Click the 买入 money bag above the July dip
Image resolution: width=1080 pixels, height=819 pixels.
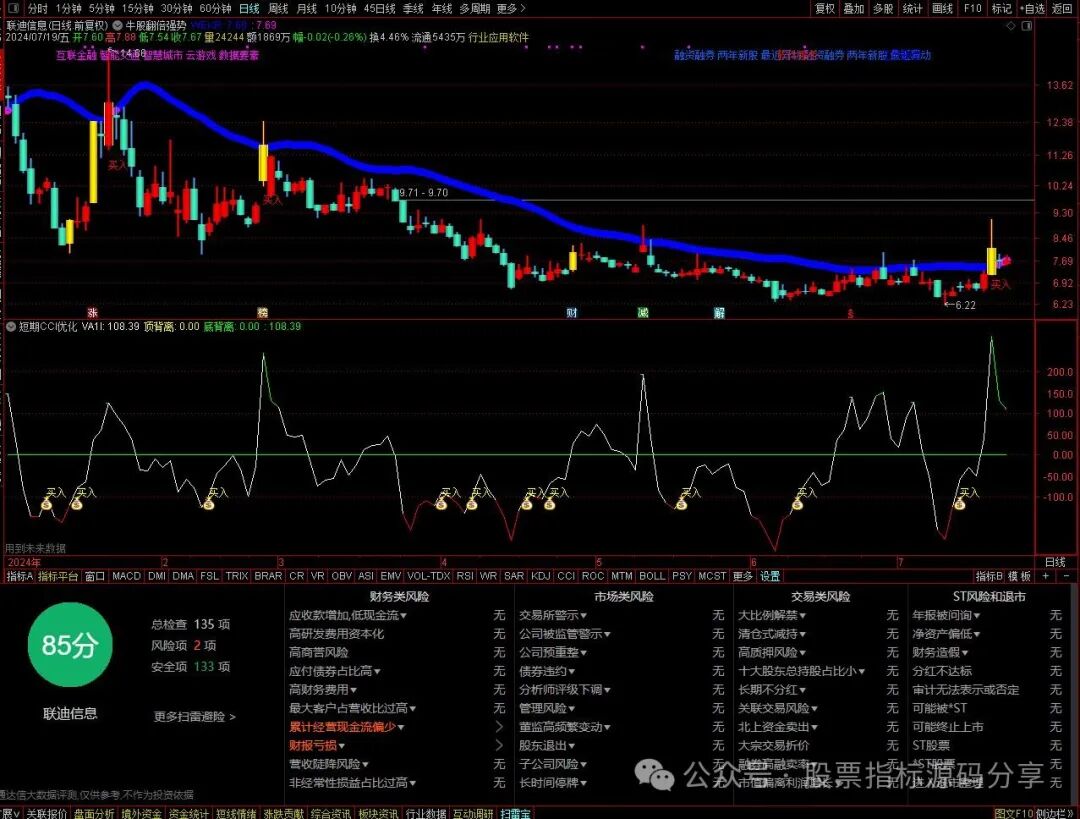pos(959,504)
